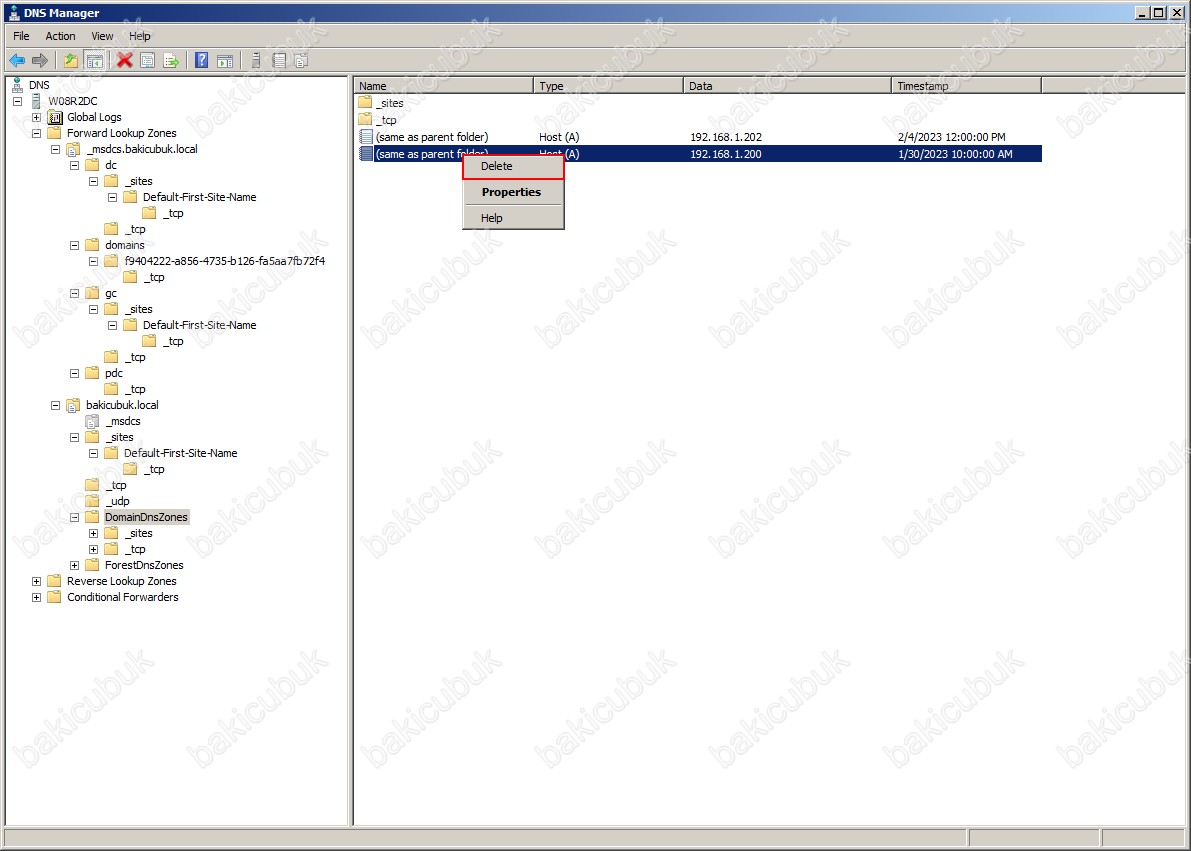1191x851 pixels.
Task: Click the Show/Hide Action Pane icon
Action: point(225,61)
